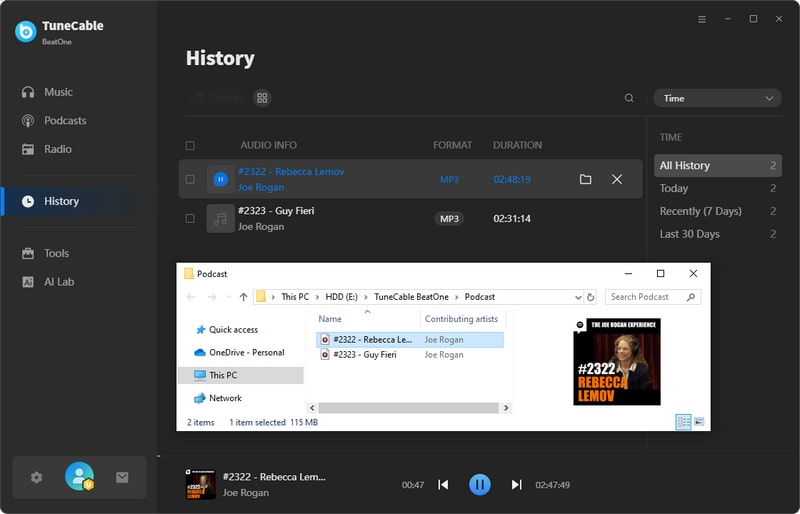Select the All History filter
The height and width of the screenshot is (514, 800).
point(717,165)
